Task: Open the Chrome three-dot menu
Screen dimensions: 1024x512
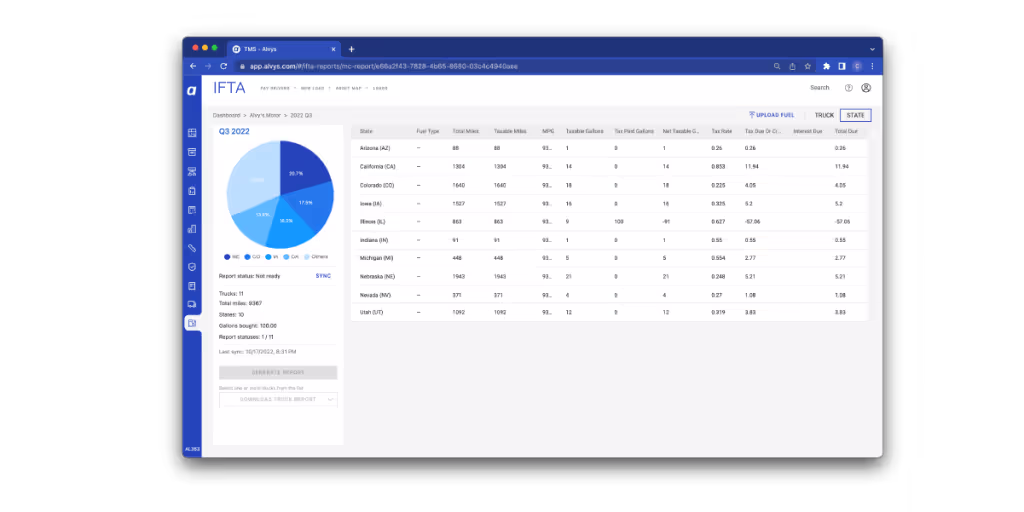Action: click(872, 66)
